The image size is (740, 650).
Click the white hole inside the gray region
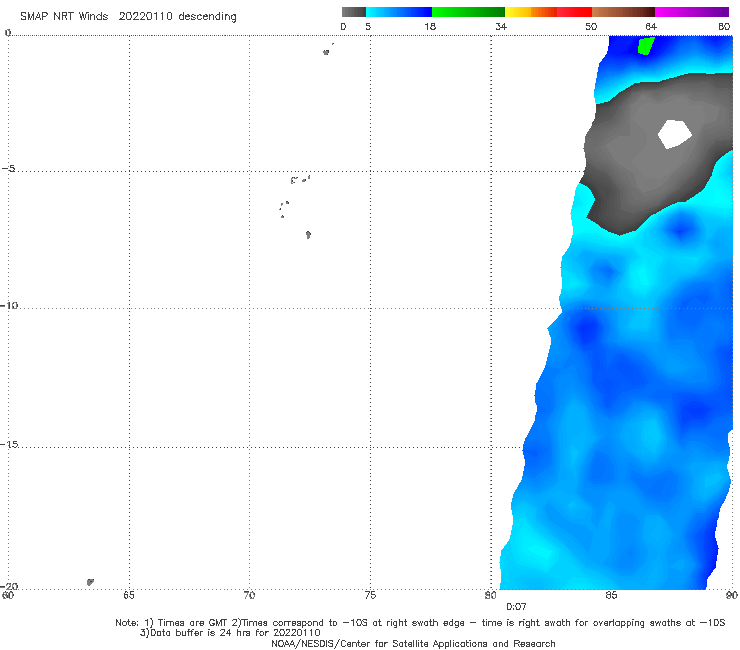click(x=674, y=134)
